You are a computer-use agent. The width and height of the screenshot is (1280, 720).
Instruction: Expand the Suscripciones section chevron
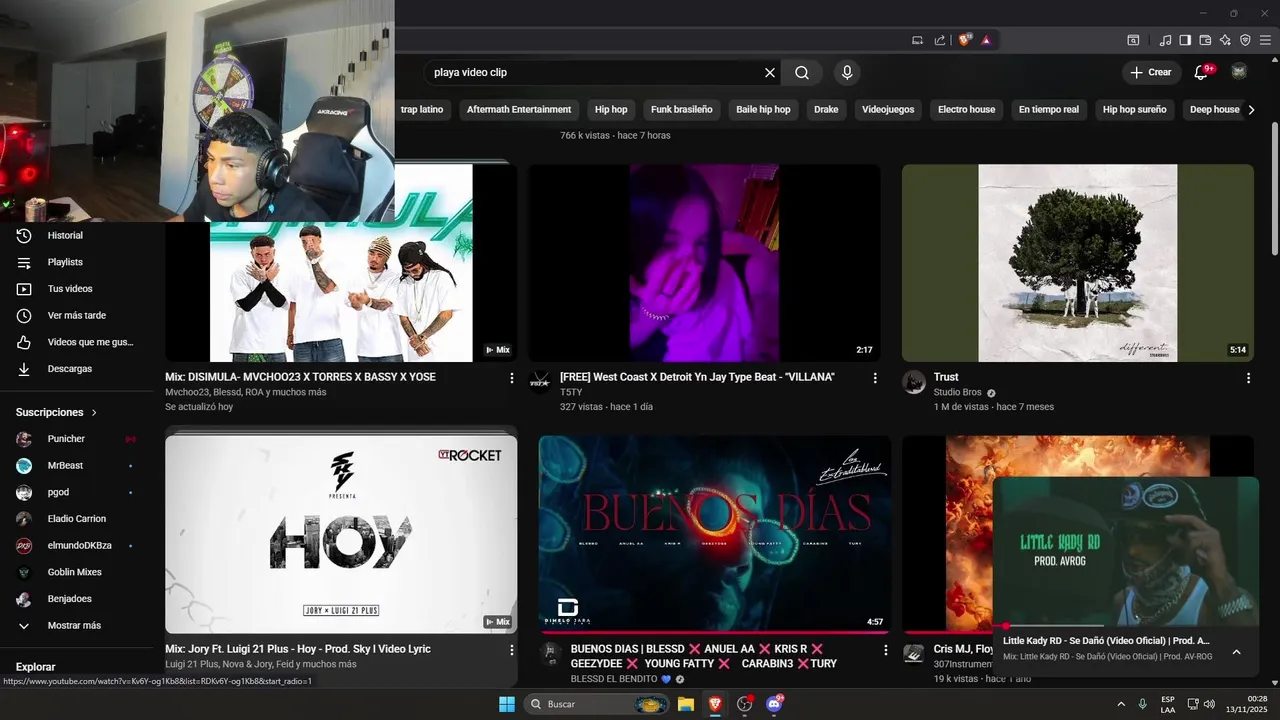95,412
